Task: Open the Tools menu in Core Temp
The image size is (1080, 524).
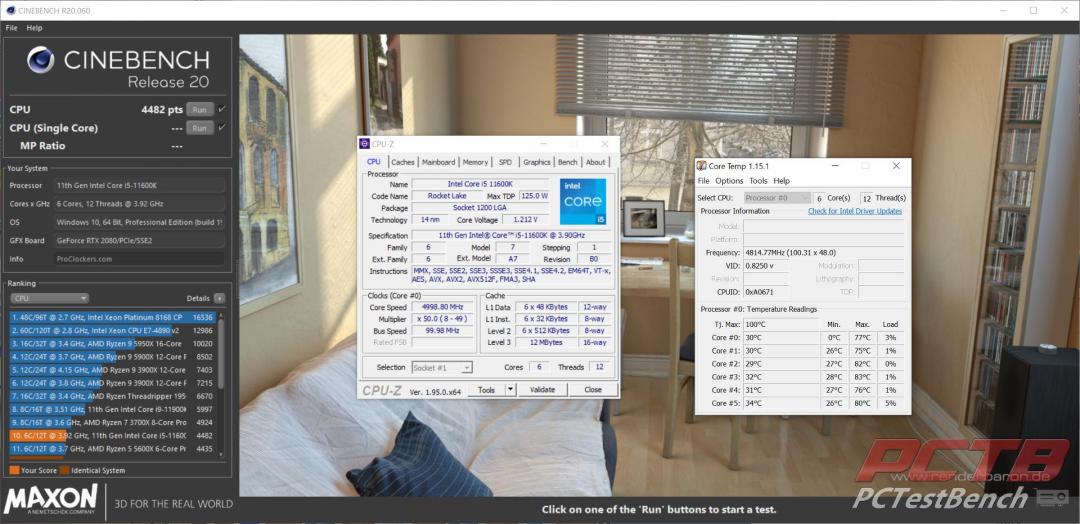Action: 758,181
